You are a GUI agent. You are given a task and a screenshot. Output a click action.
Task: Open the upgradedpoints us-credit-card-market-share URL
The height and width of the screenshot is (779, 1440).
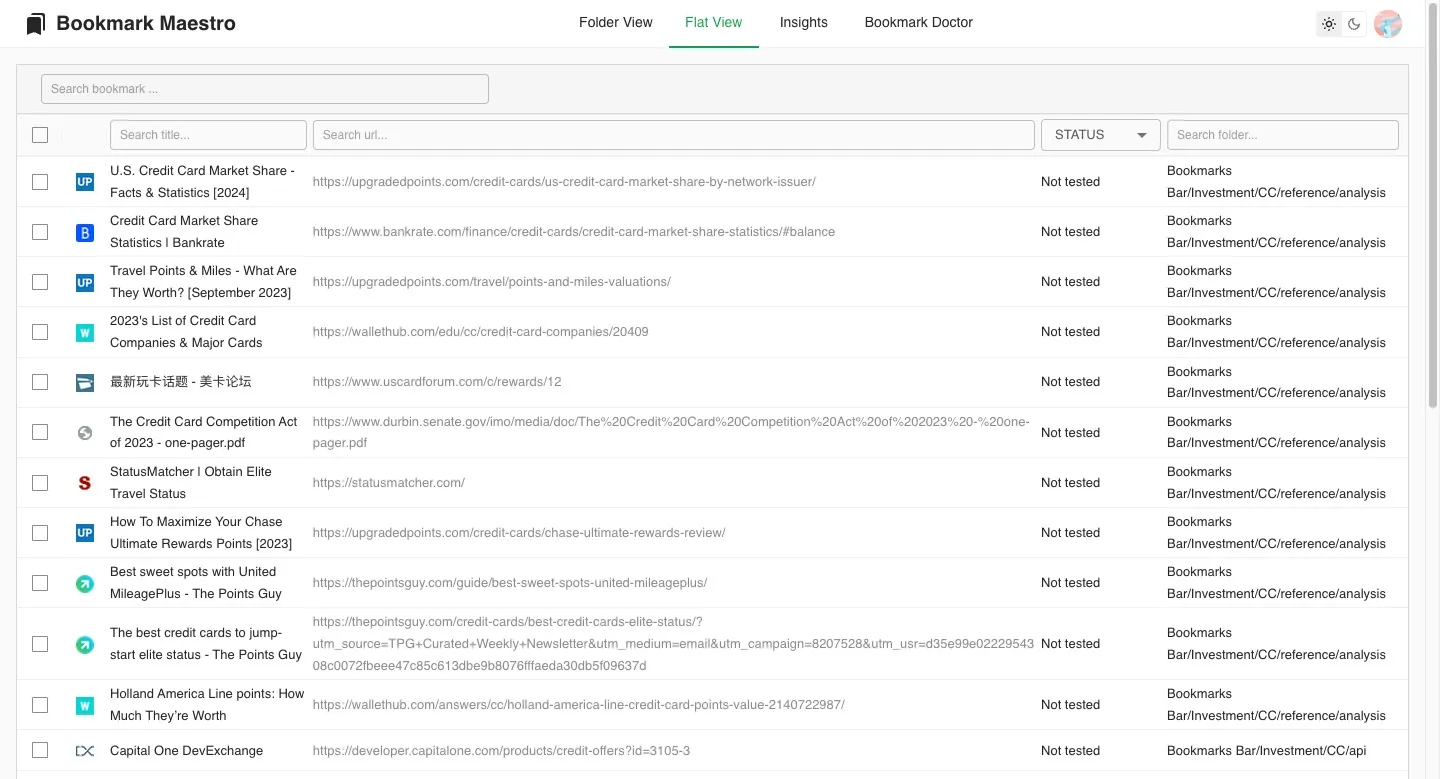(x=564, y=182)
